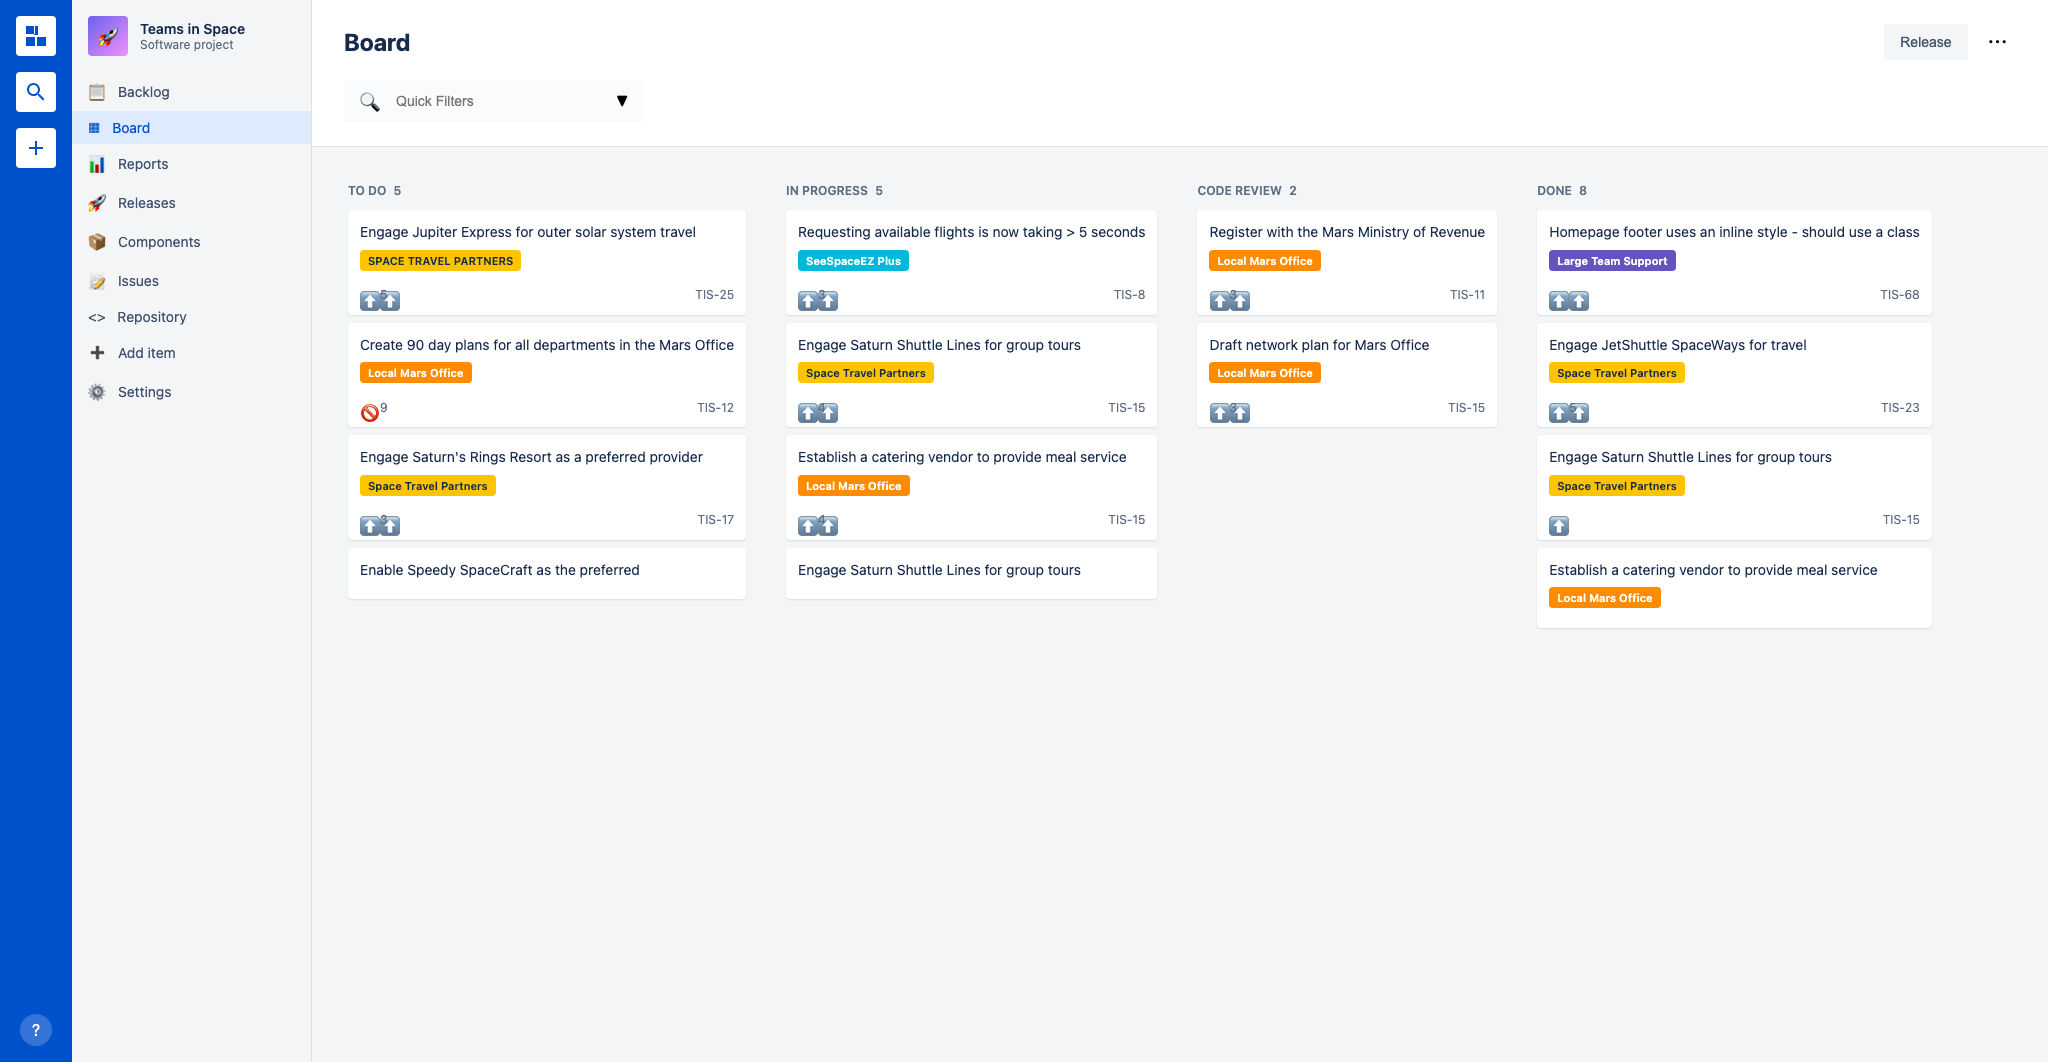This screenshot has width=2048, height=1062.
Task: Click the plus create icon in sidebar
Action: pyautogui.click(x=36, y=148)
